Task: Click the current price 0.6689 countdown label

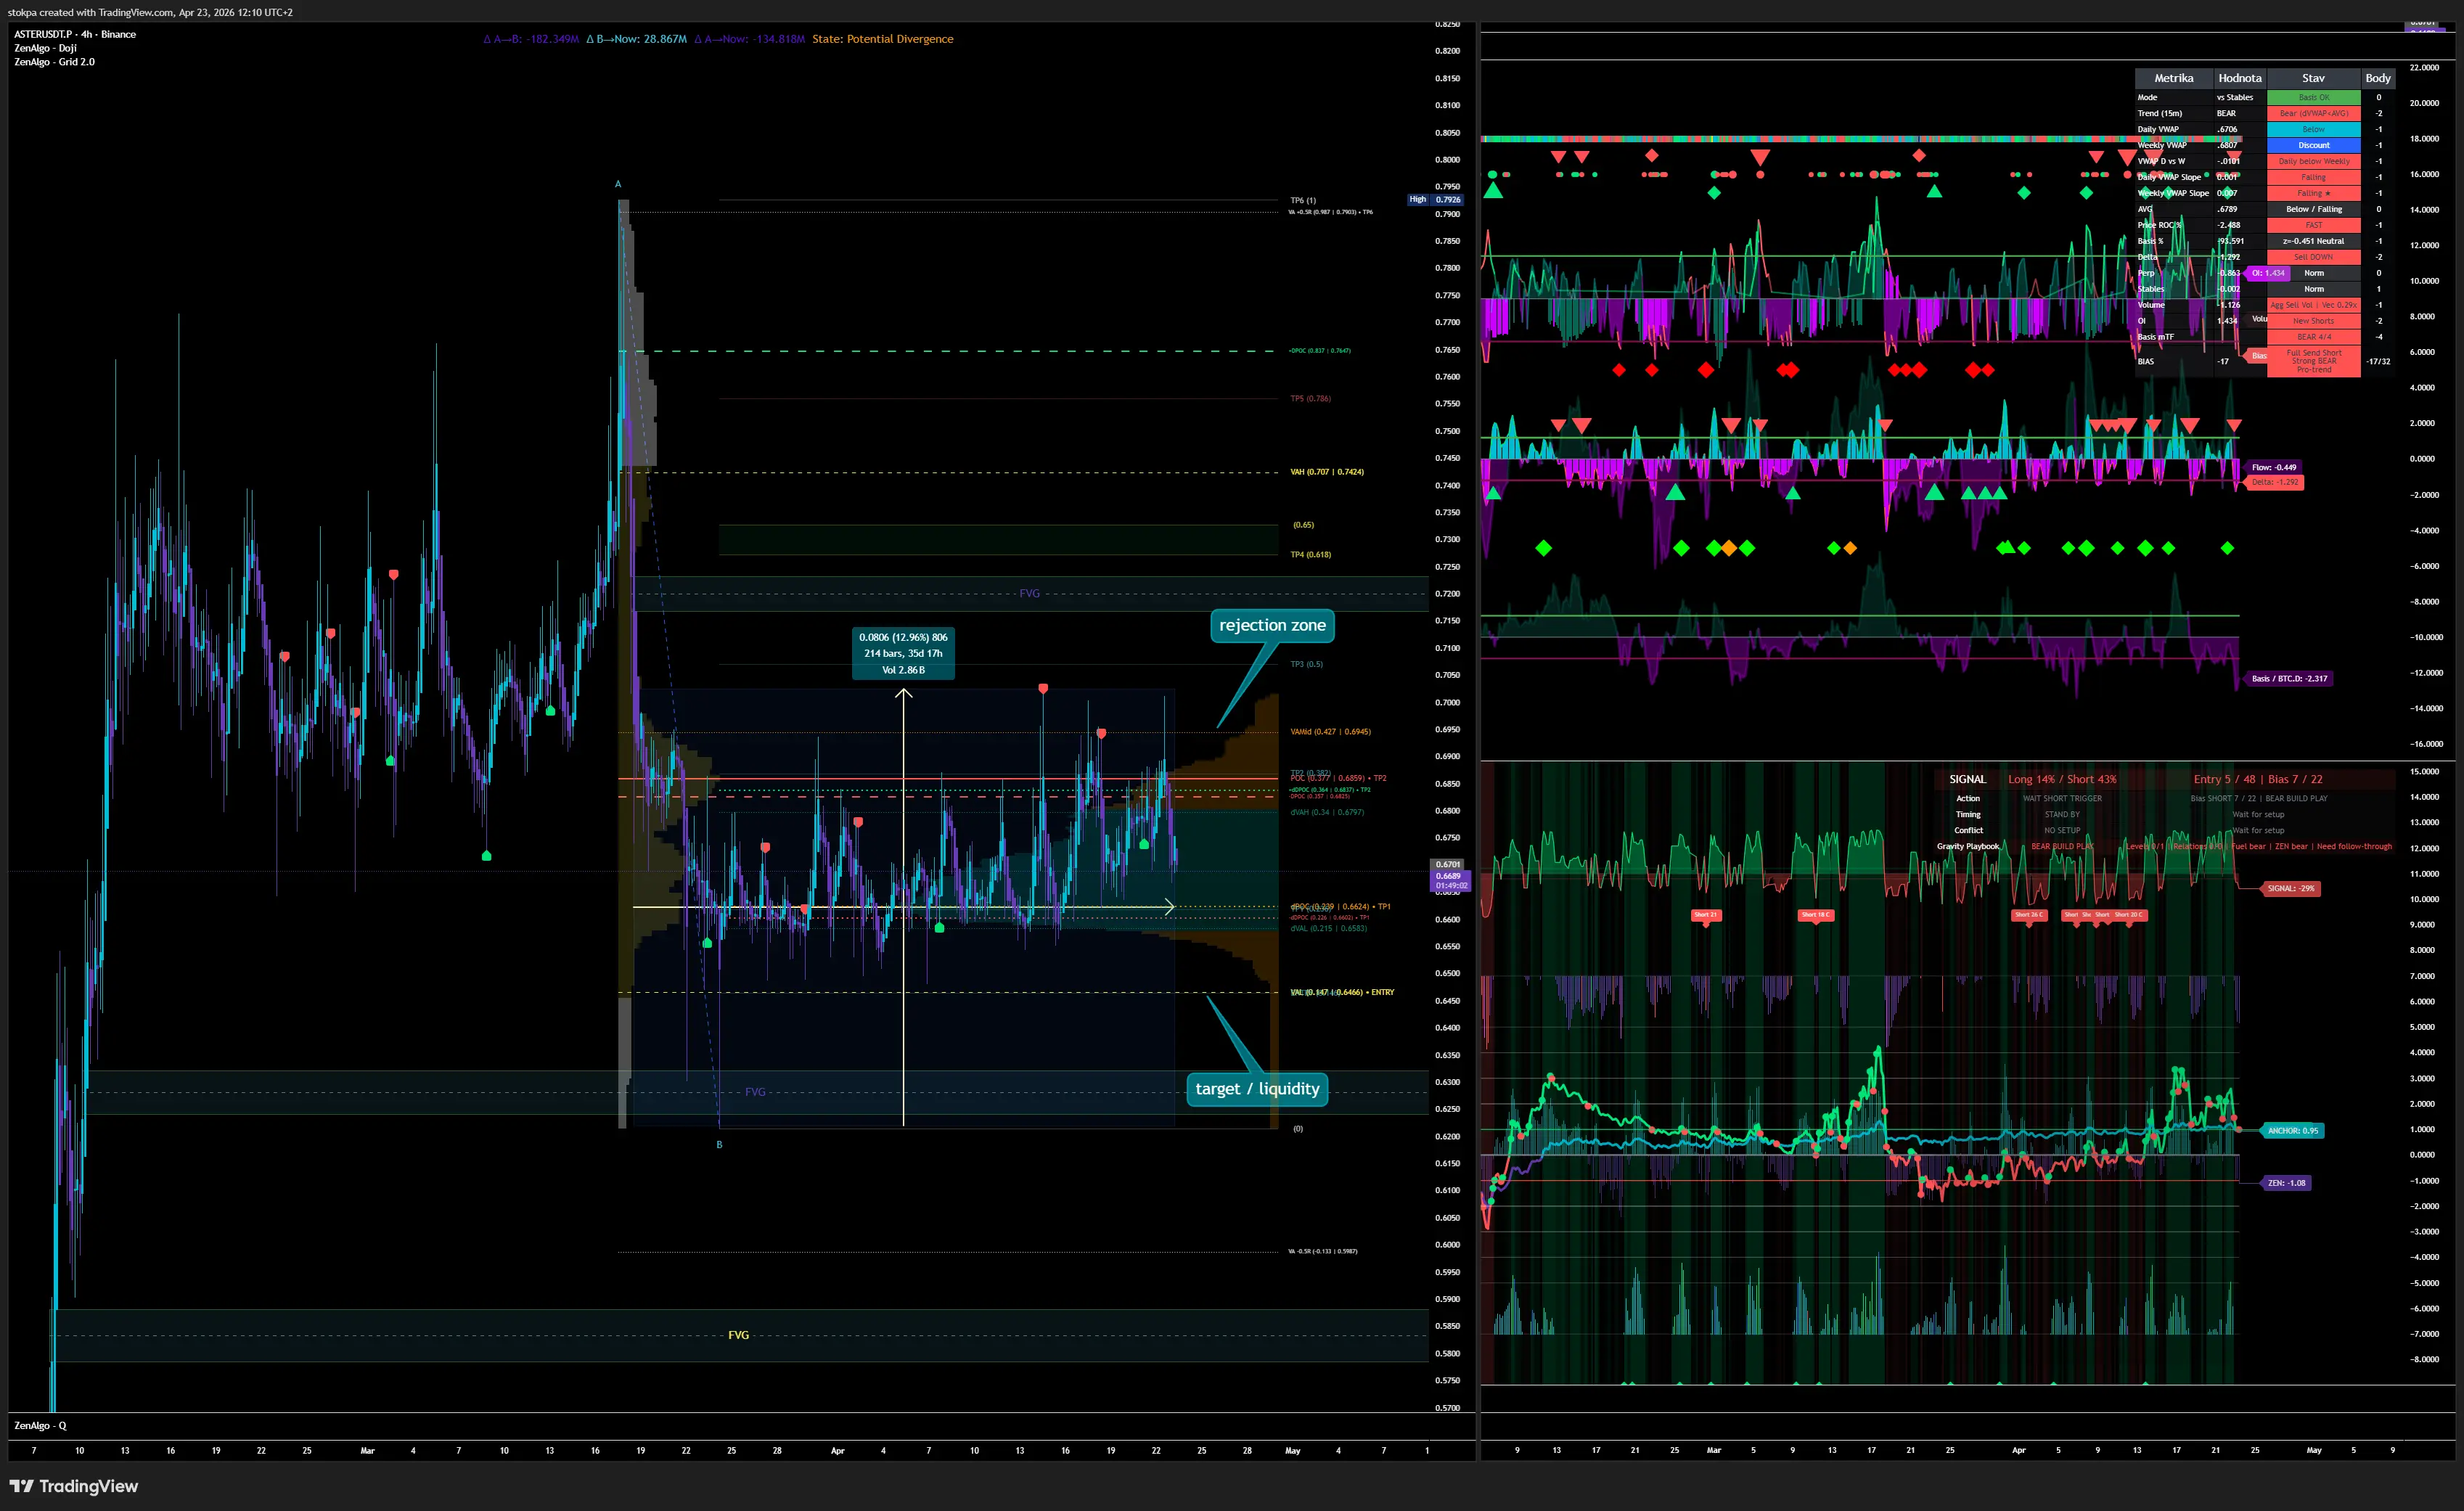Action: (1450, 880)
